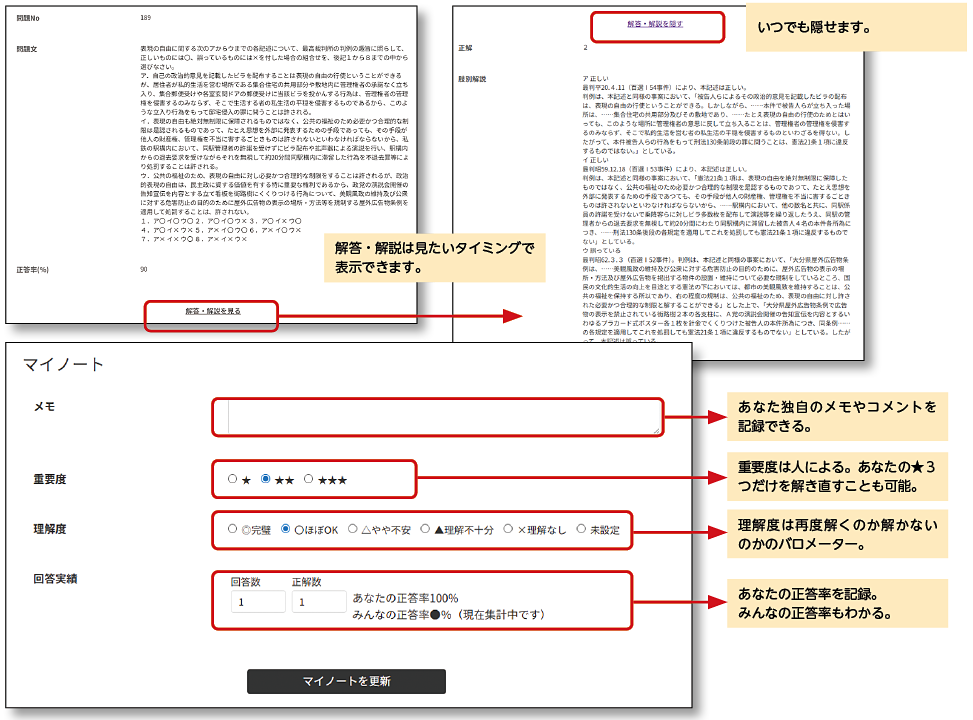This screenshot has width=973, height=720.
Task: Click the 解答・解説を隠す link
Action: (x=655, y=23)
